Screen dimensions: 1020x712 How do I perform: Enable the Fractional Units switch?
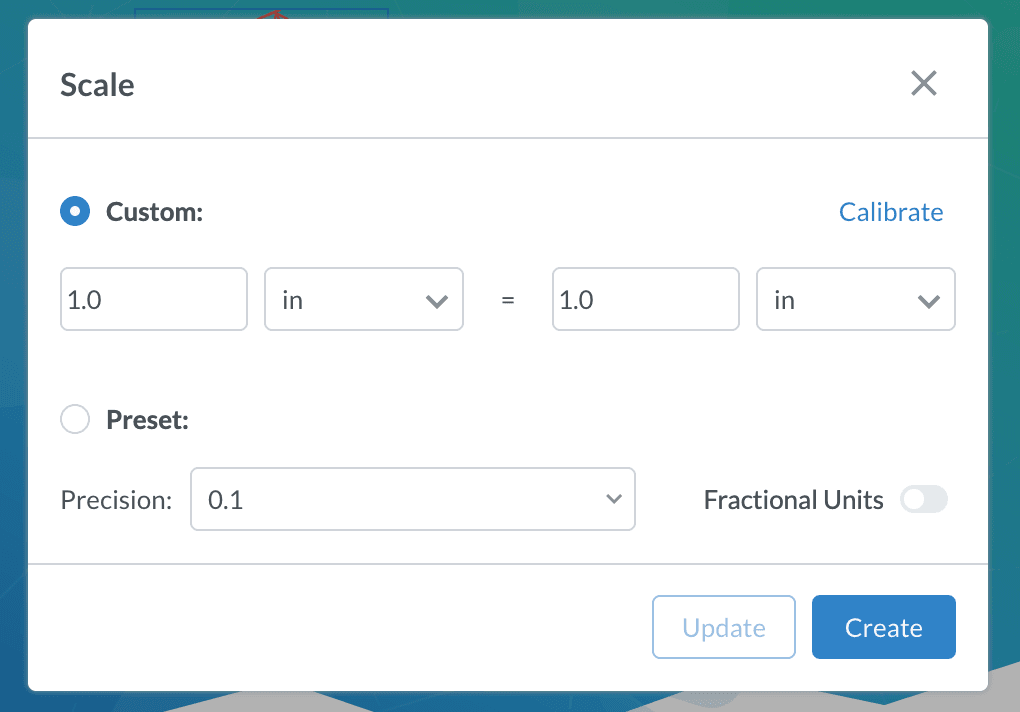923,500
